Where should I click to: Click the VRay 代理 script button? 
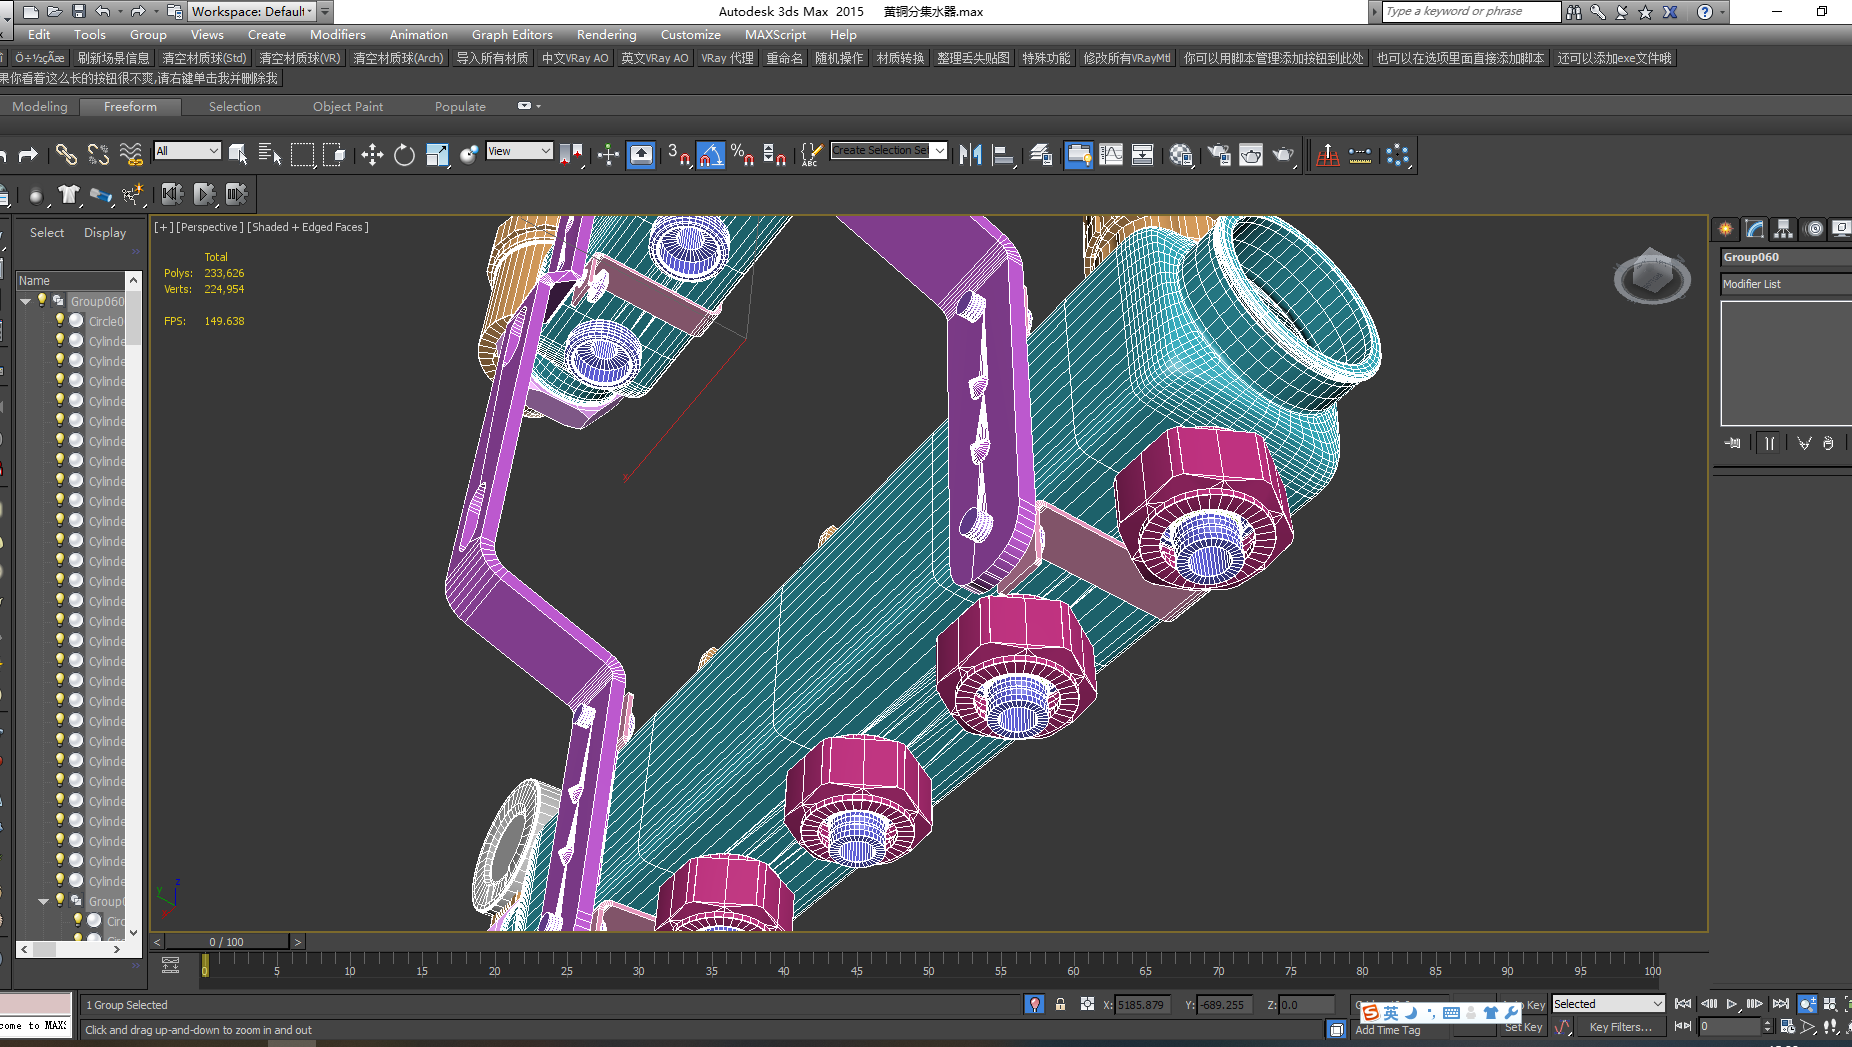coord(727,58)
